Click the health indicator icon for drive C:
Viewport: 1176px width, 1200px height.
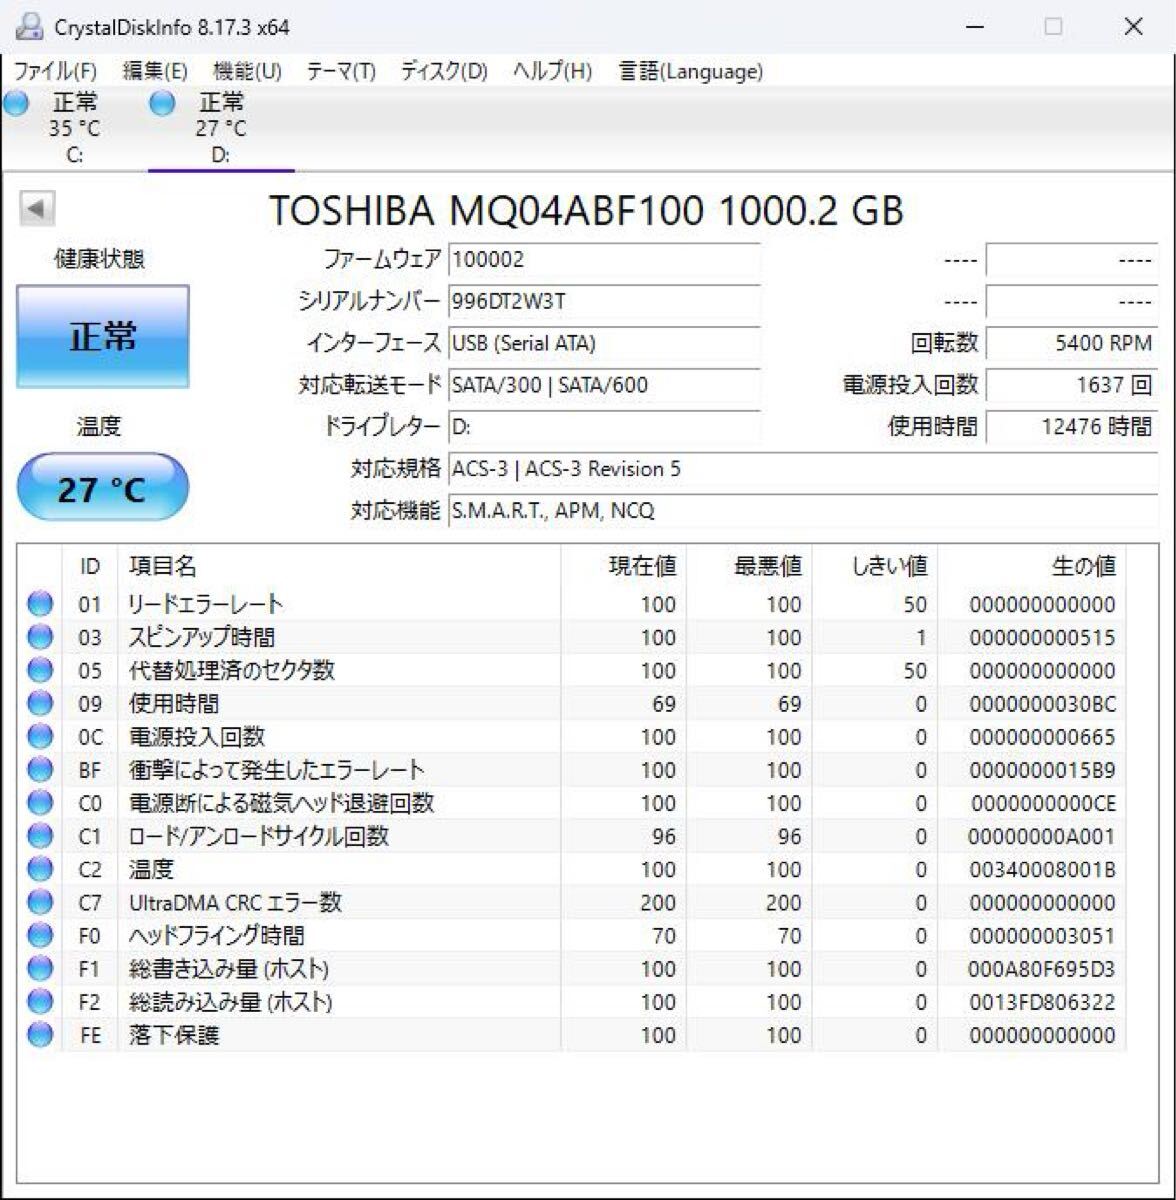(15, 102)
